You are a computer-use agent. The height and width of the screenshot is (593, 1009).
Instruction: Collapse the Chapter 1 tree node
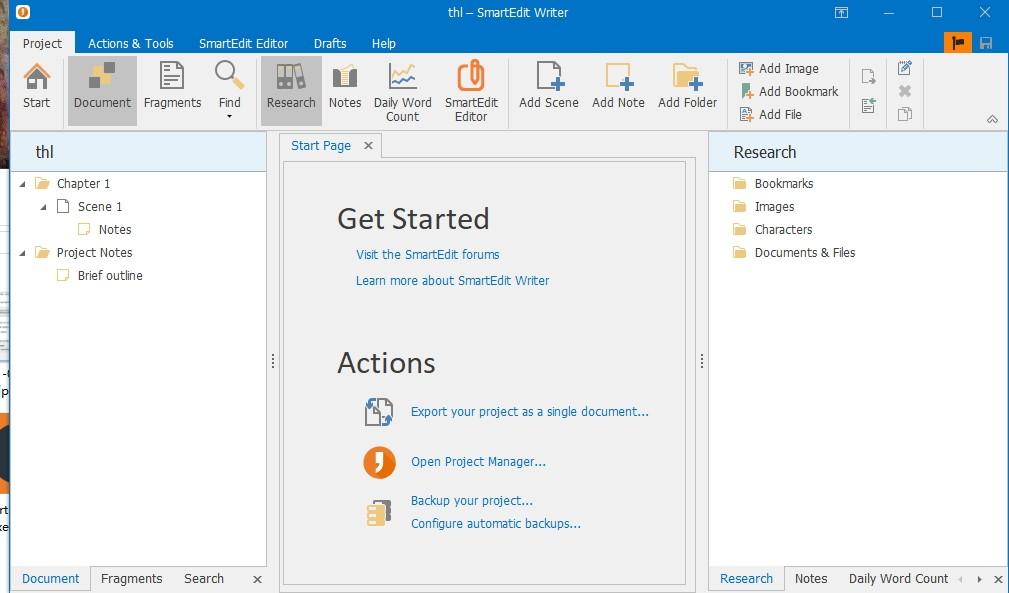point(23,184)
